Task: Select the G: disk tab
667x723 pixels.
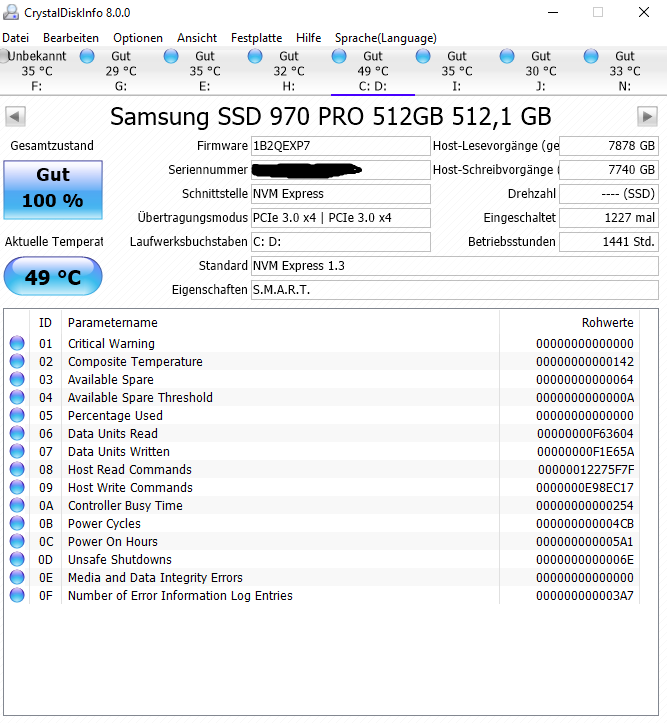Action: coord(121,71)
